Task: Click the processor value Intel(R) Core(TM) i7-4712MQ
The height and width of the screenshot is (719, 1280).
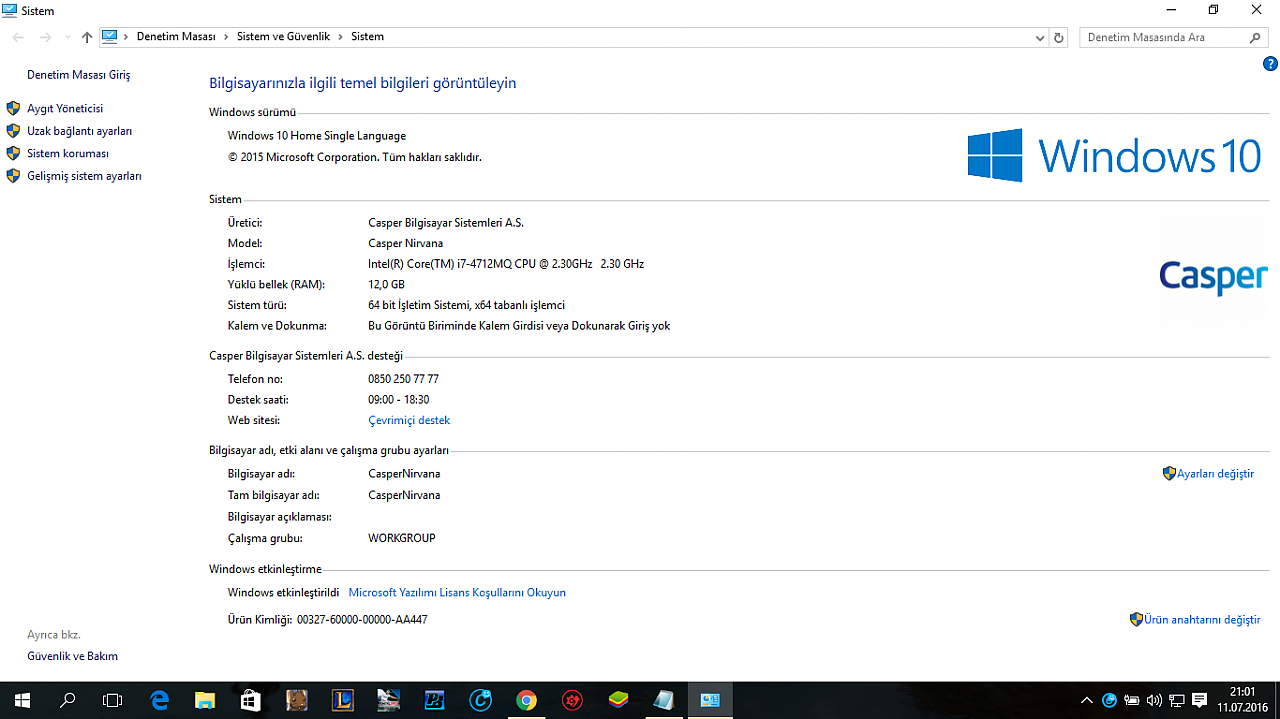Action: pos(506,264)
